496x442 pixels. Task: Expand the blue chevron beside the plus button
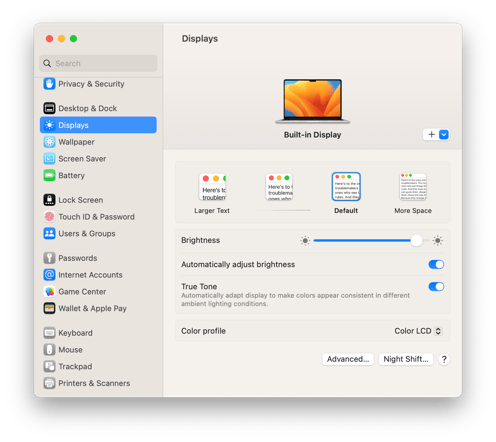(444, 135)
